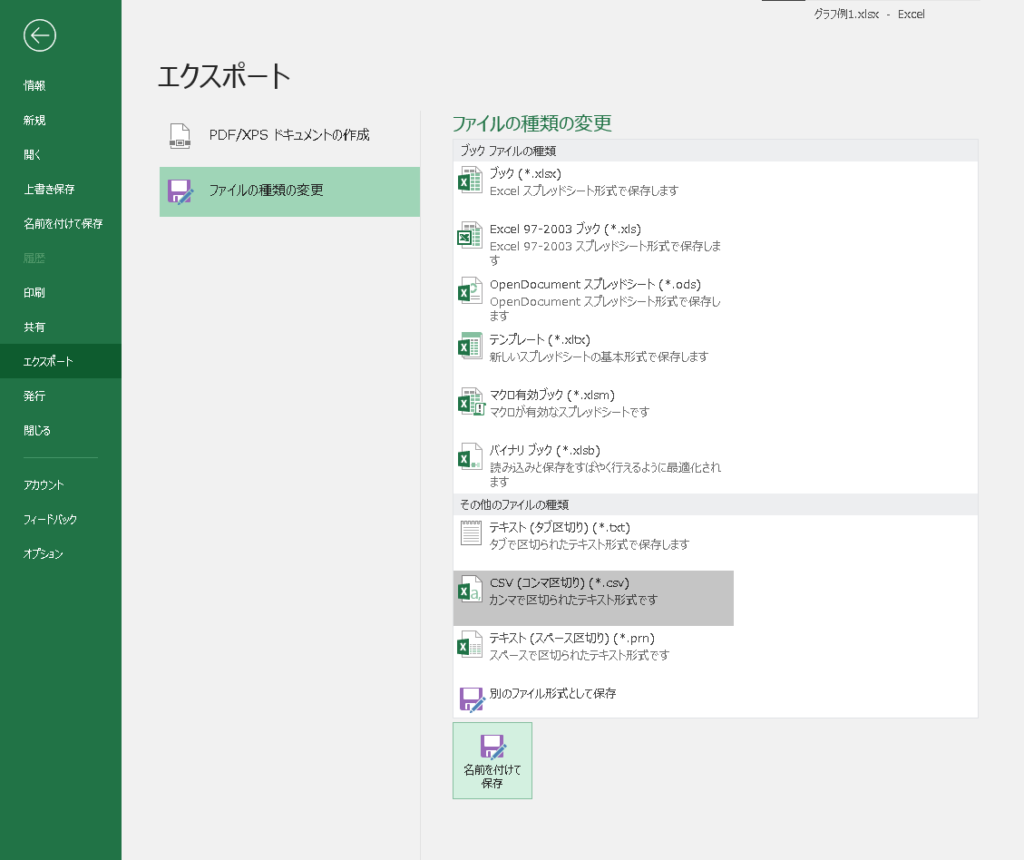
Task: Open 共有 in the sidebar
Action: [x=35, y=327]
